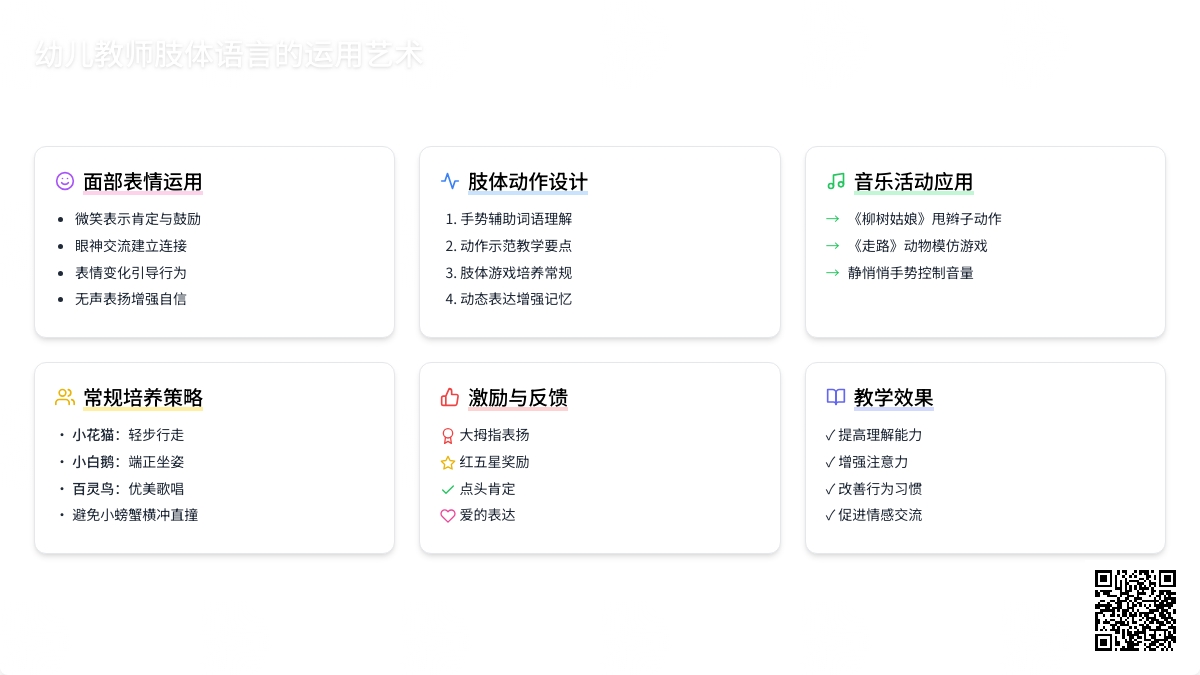Click the green arrow before 《柳树姑娘》甩辫子动作
Viewport: 1200px width, 675px height.
pos(832,219)
